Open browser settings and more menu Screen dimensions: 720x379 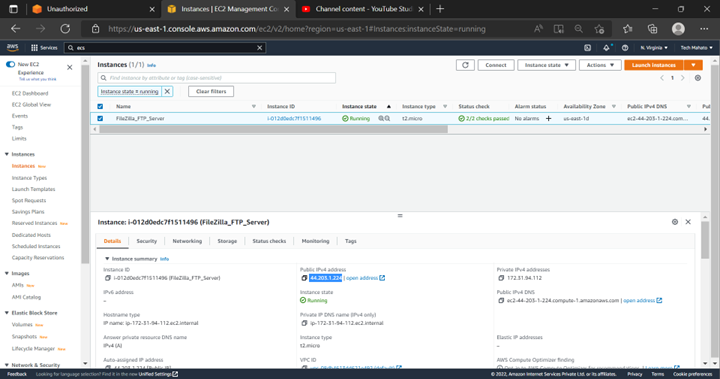(x=704, y=29)
